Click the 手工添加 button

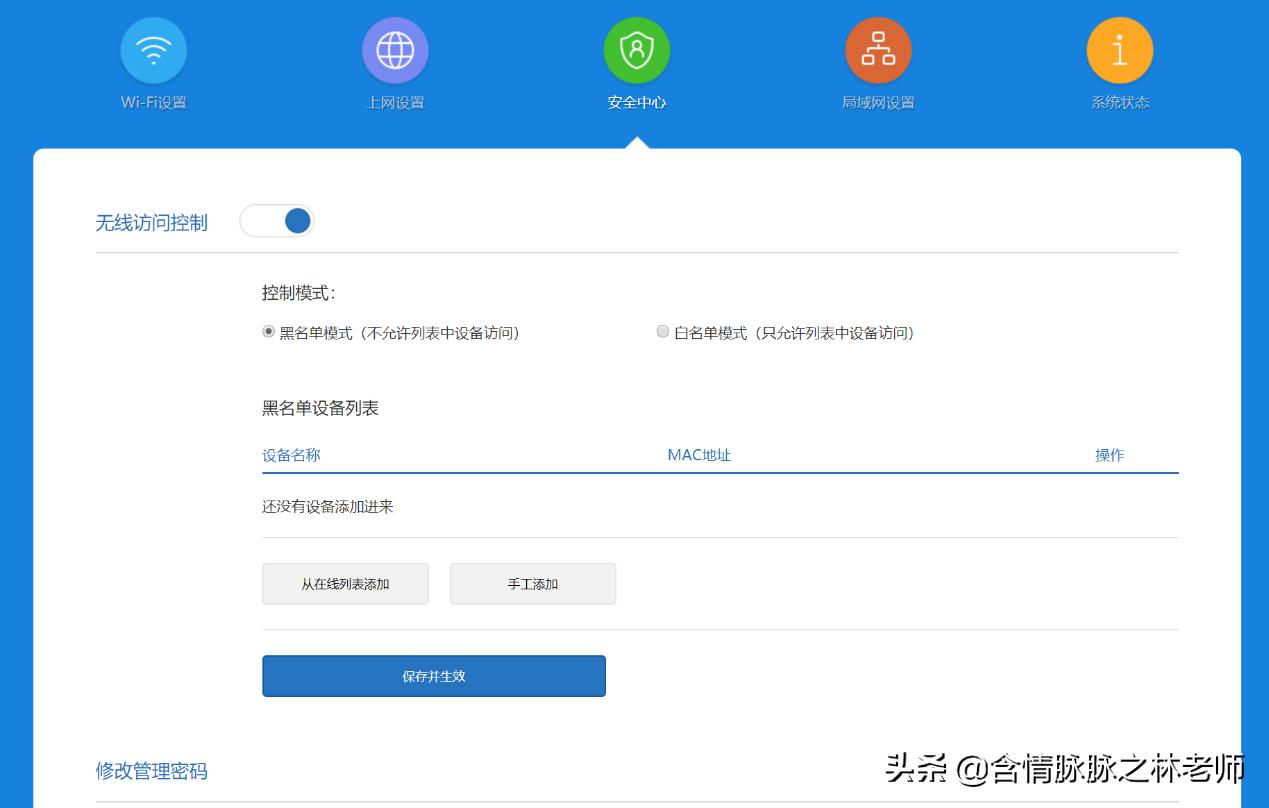pos(533,583)
